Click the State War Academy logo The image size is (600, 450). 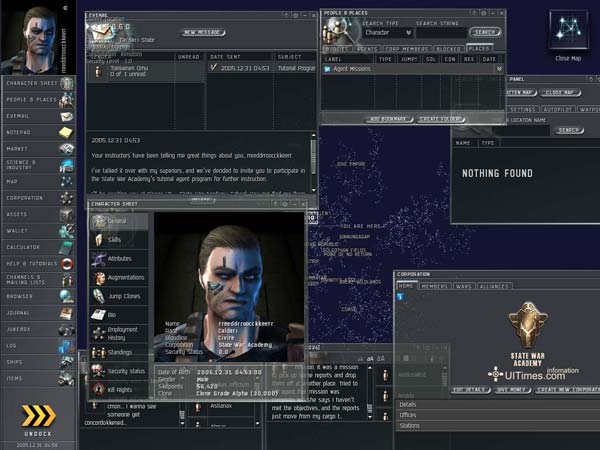(528, 326)
